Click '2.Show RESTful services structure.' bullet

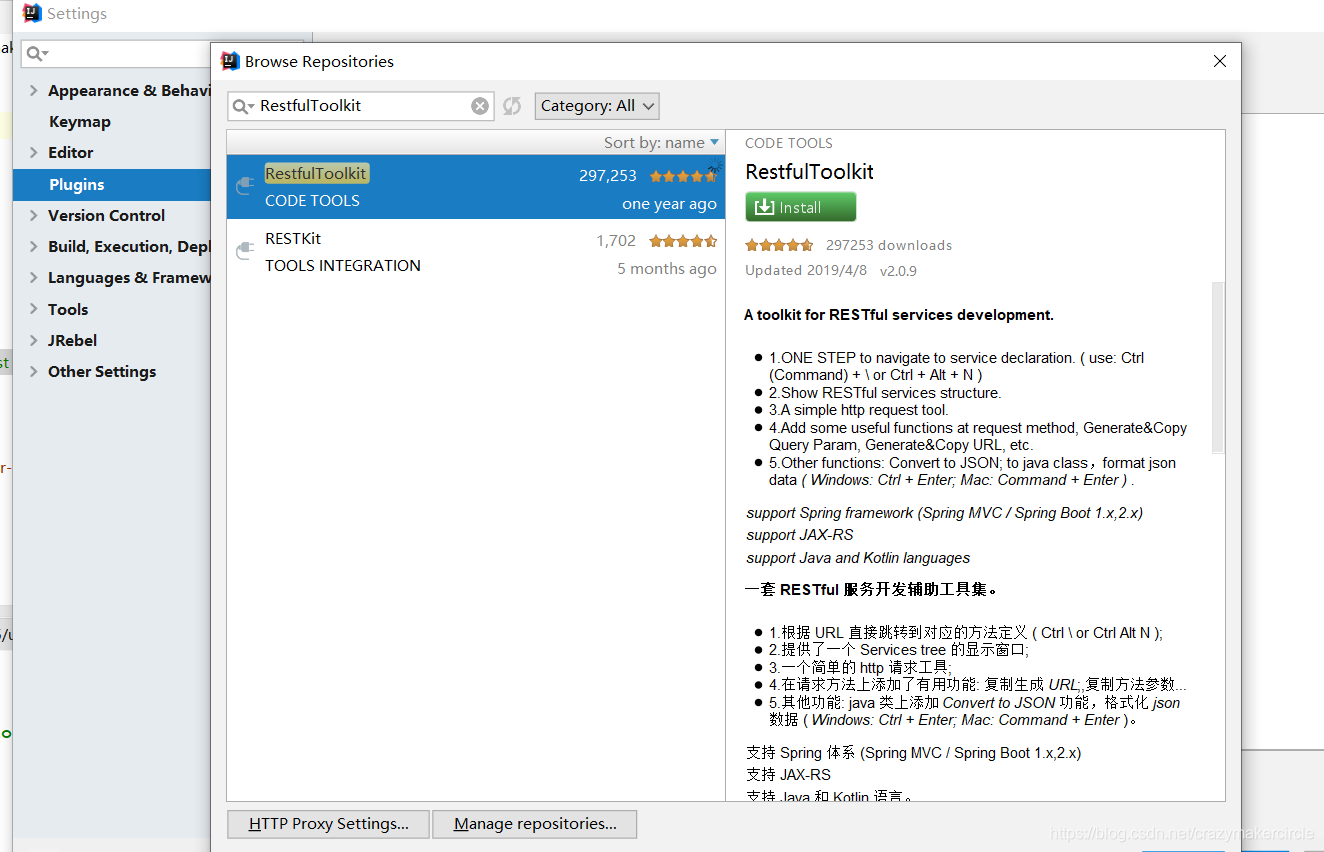[x=885, y=393]
